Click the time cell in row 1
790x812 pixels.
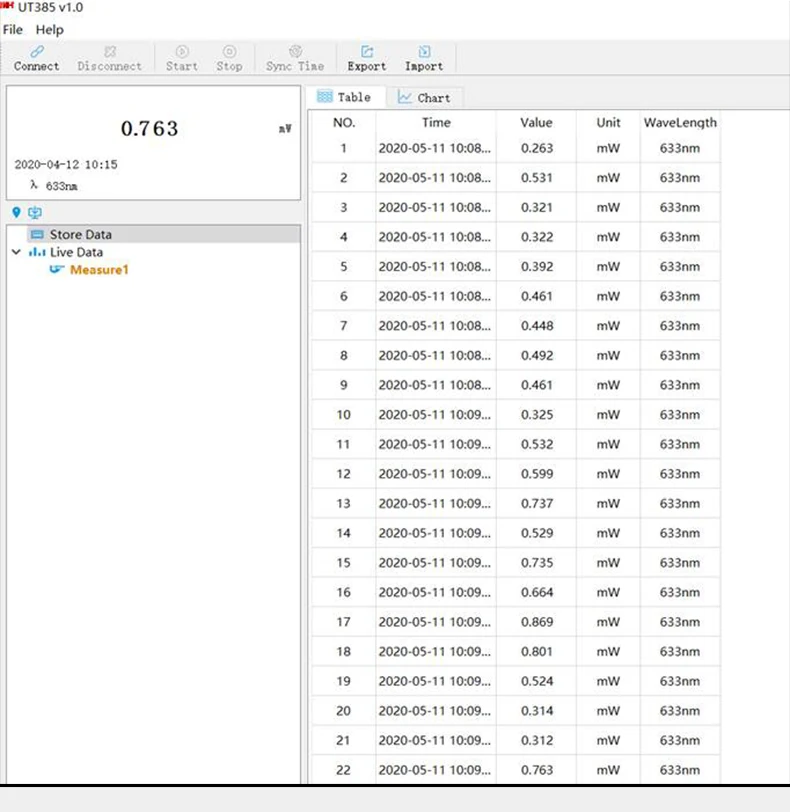435,148
